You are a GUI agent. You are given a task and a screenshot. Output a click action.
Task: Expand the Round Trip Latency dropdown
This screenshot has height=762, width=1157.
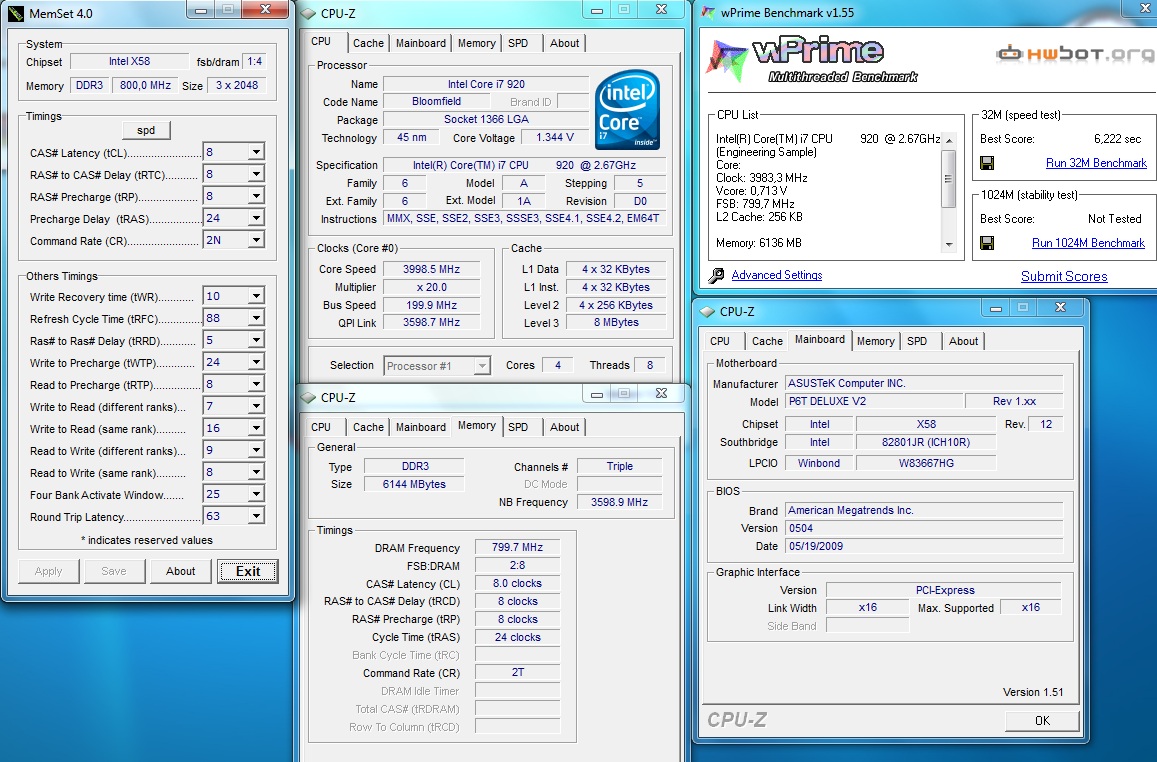point(255,516)
